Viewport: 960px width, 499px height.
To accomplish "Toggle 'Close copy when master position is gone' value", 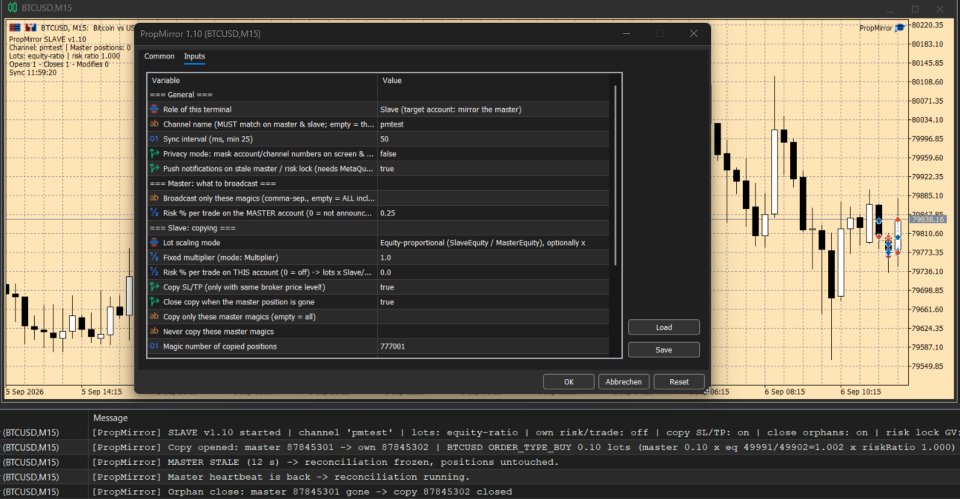I will 493,302.
